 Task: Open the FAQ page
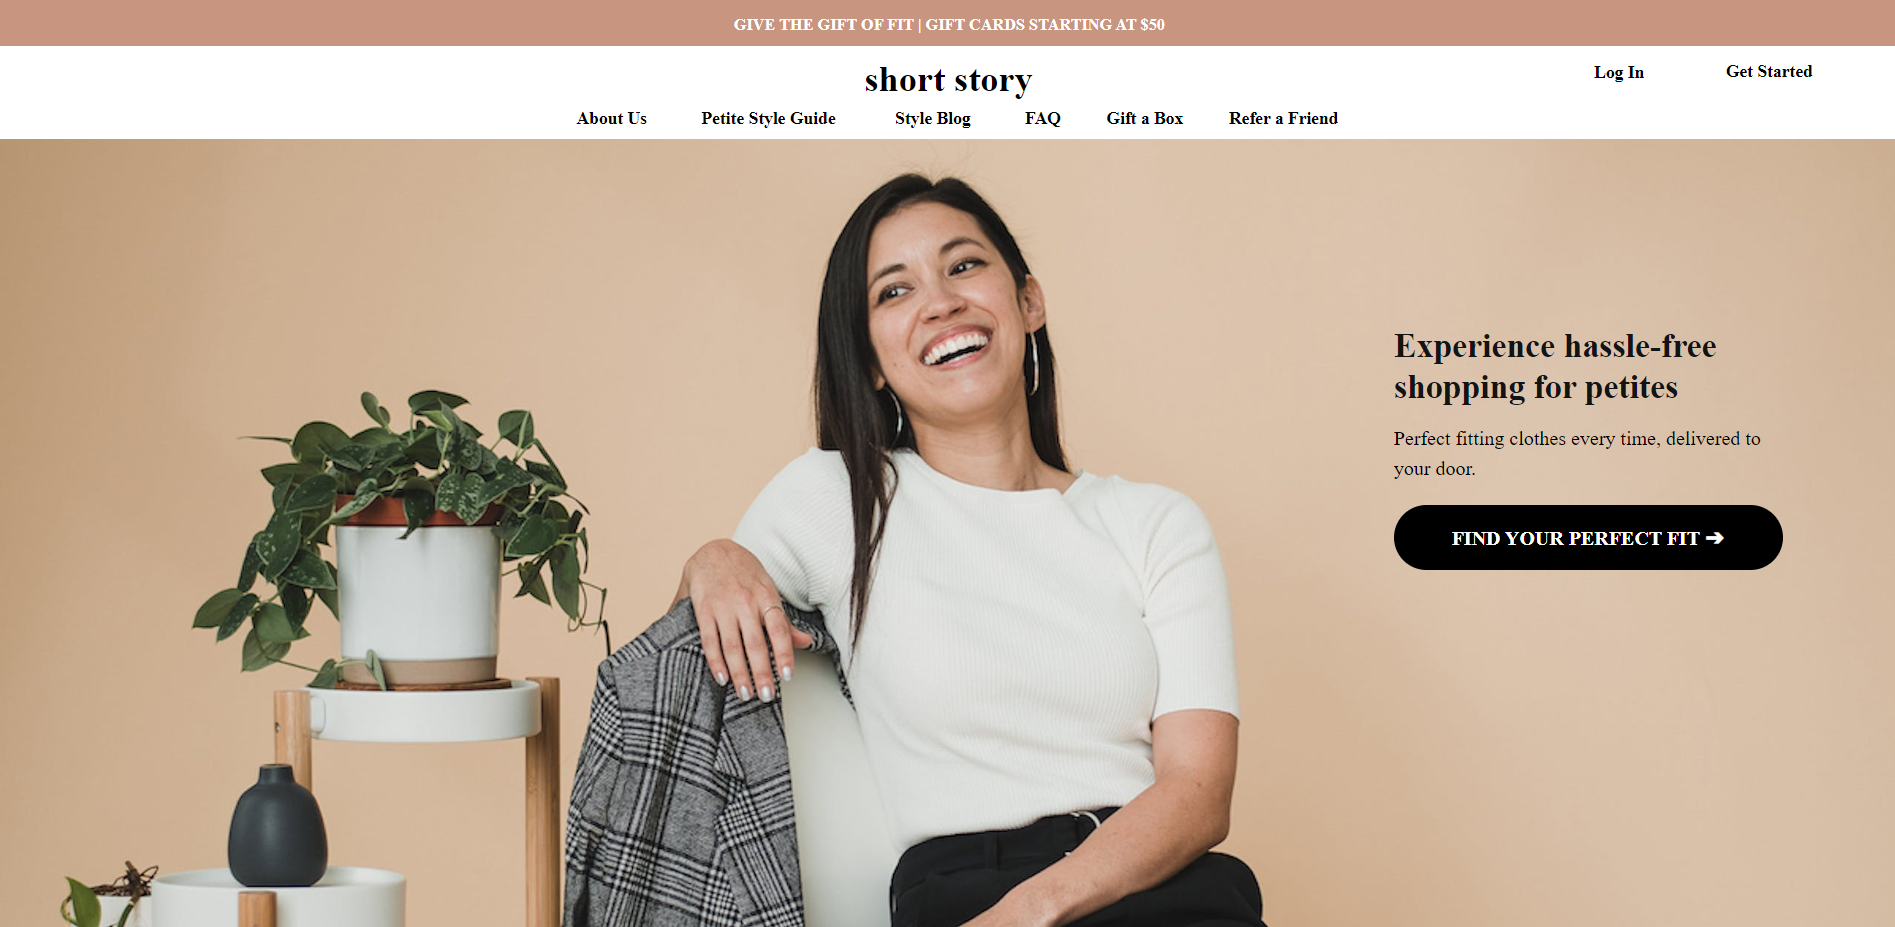(x=1042, y=118)
